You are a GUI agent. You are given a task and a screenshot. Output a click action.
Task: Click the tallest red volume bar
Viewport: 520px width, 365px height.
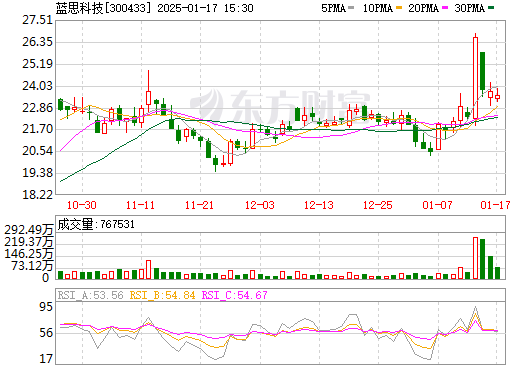point(475,258)
